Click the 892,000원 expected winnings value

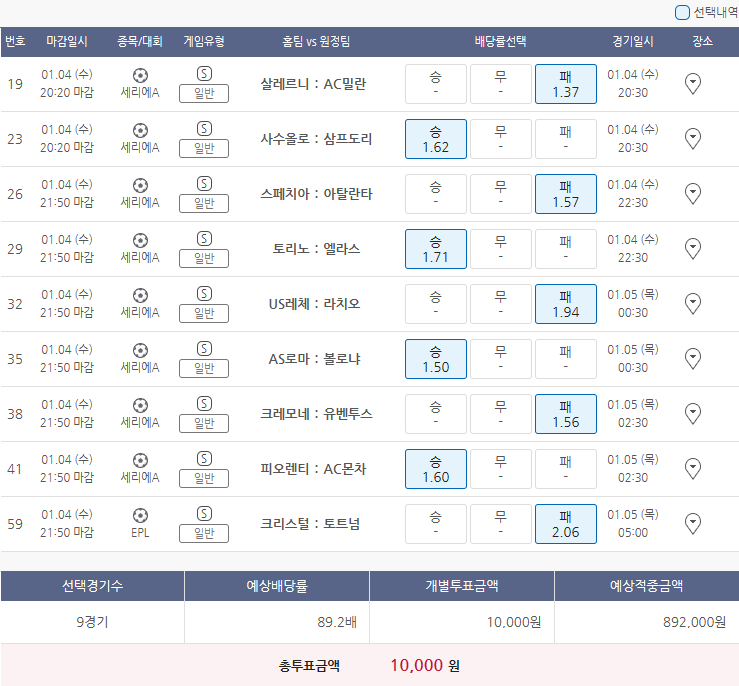click(x=694, y=622)
